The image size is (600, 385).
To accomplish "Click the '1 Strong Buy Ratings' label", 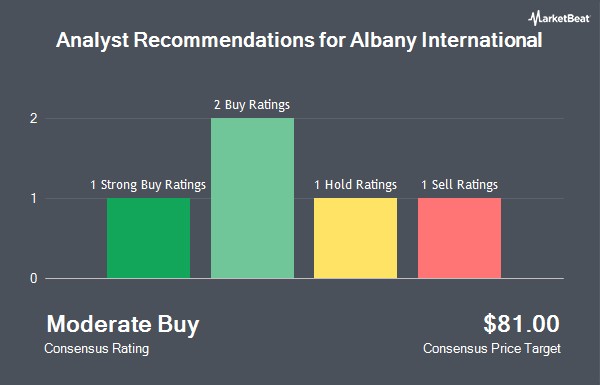I will (x=148, y=185).
